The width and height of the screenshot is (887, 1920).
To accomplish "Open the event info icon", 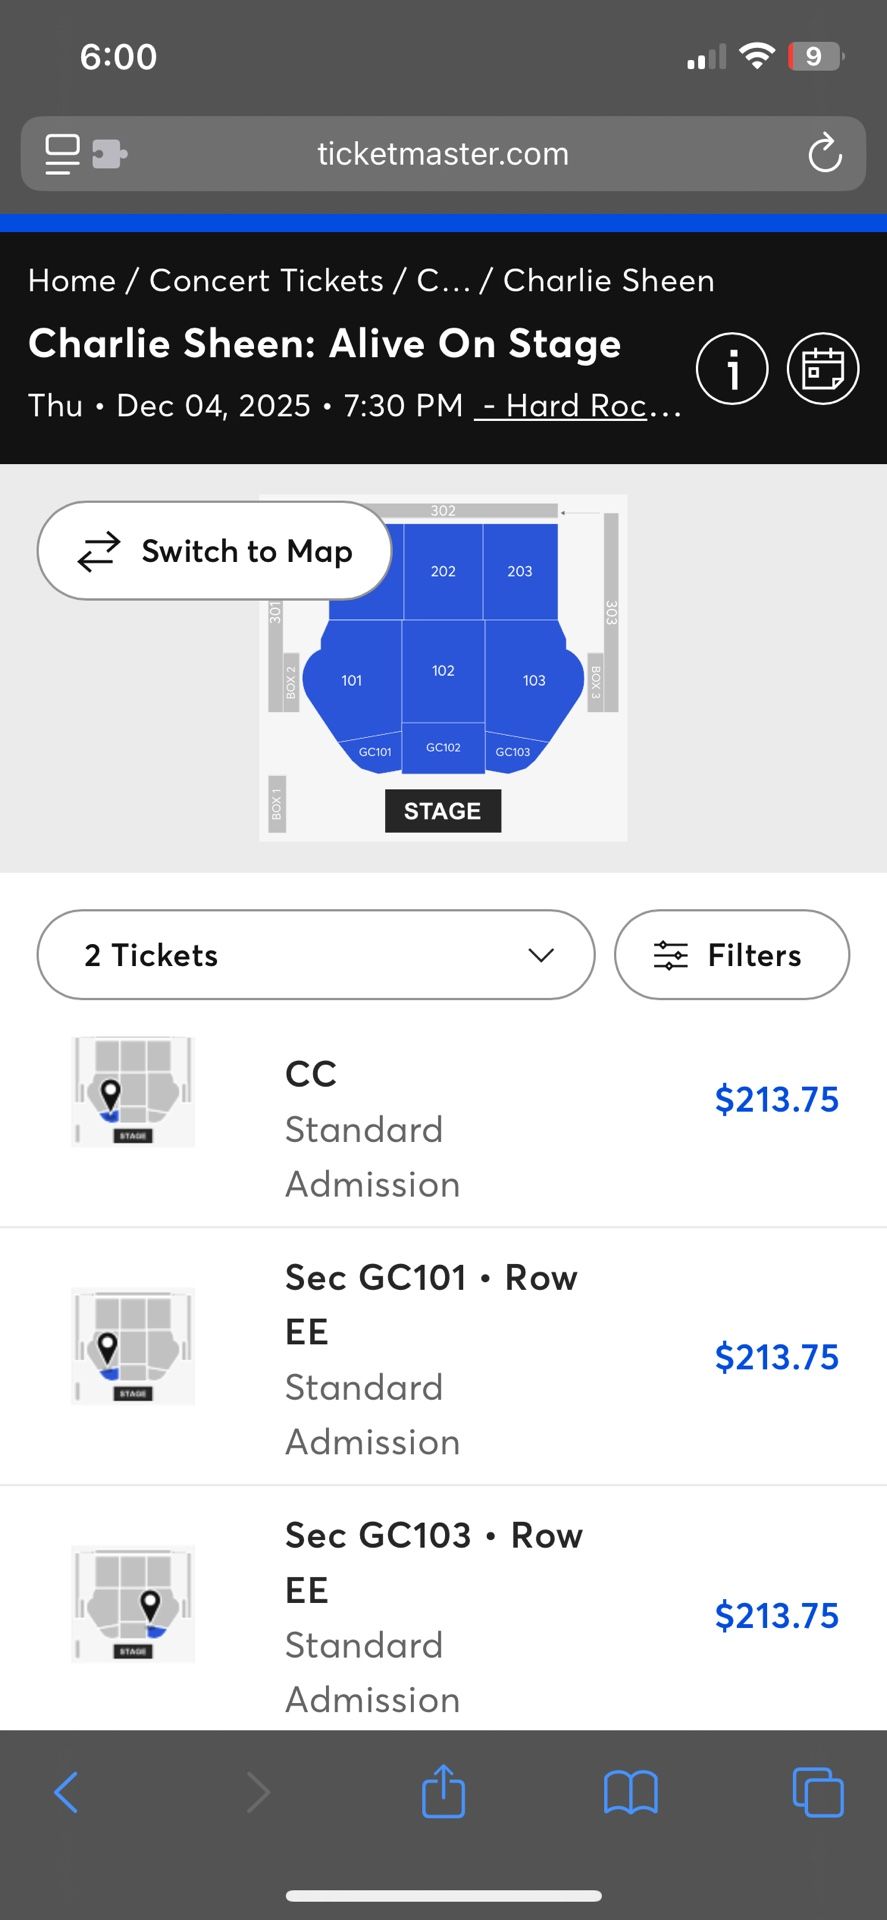I will (732, 368).
